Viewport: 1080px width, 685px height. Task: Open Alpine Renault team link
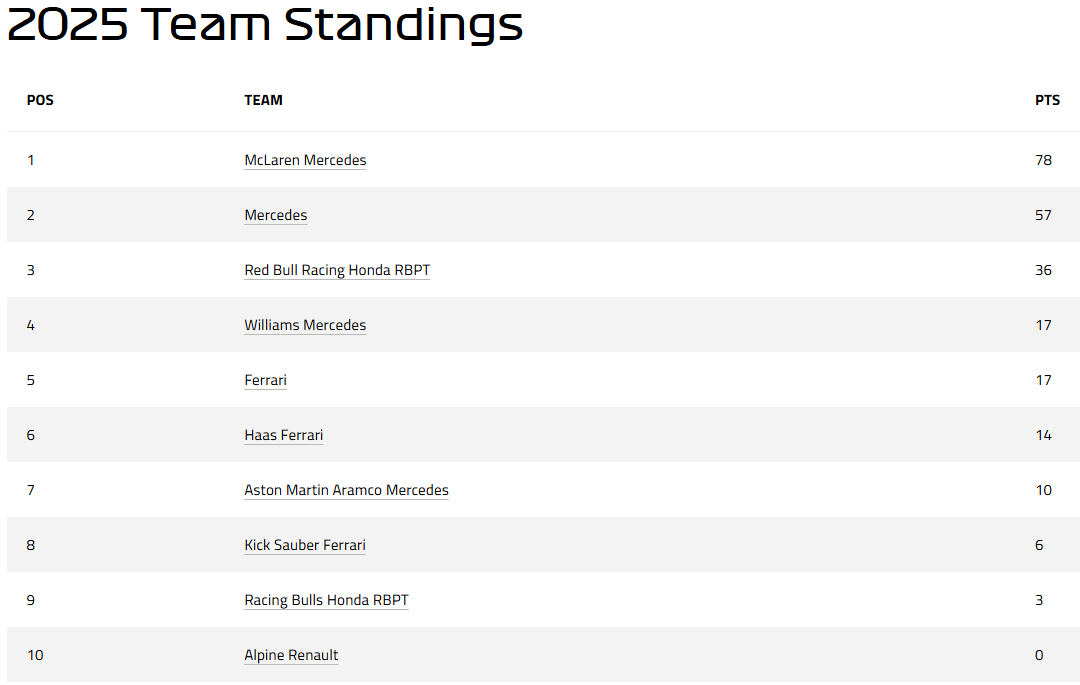click(x=291, y=655)
